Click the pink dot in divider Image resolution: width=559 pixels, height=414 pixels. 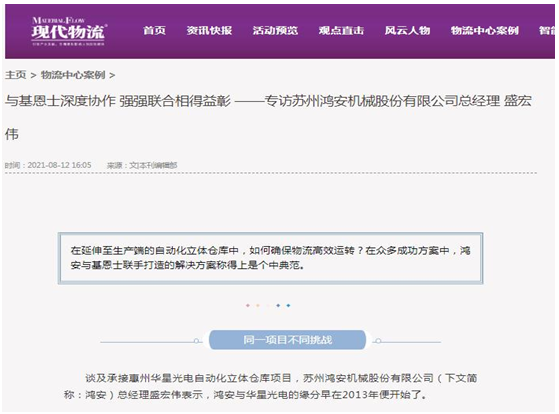click(248, 306)
